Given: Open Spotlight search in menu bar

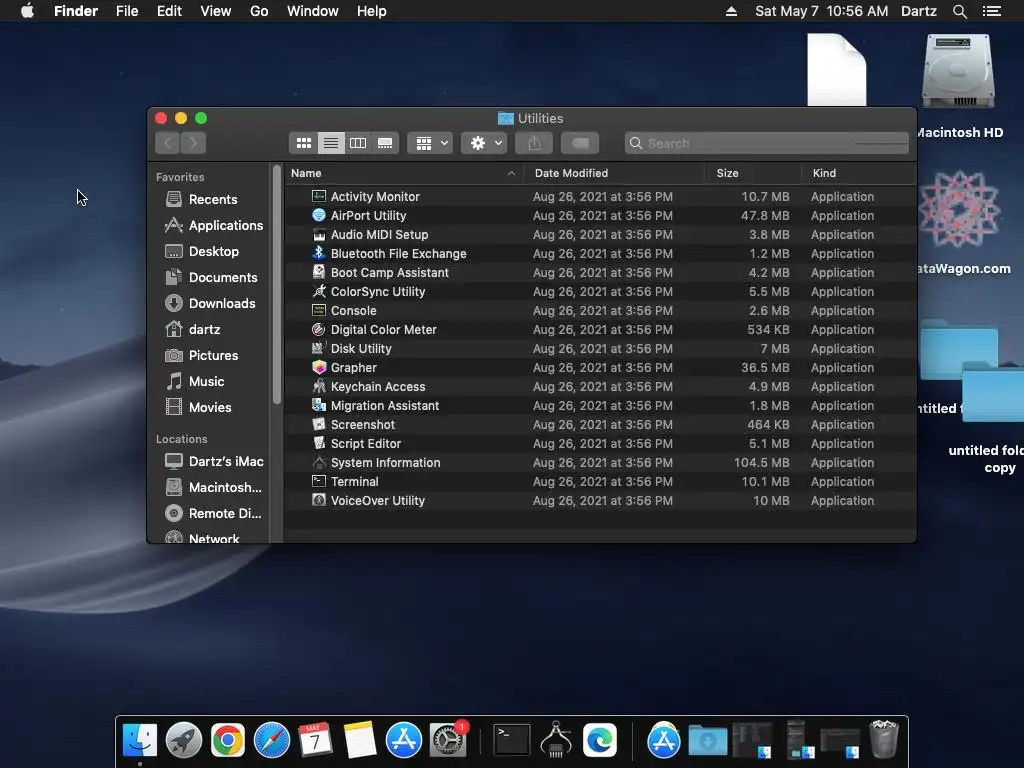Looking at the screenshot, I should [960, 11].
